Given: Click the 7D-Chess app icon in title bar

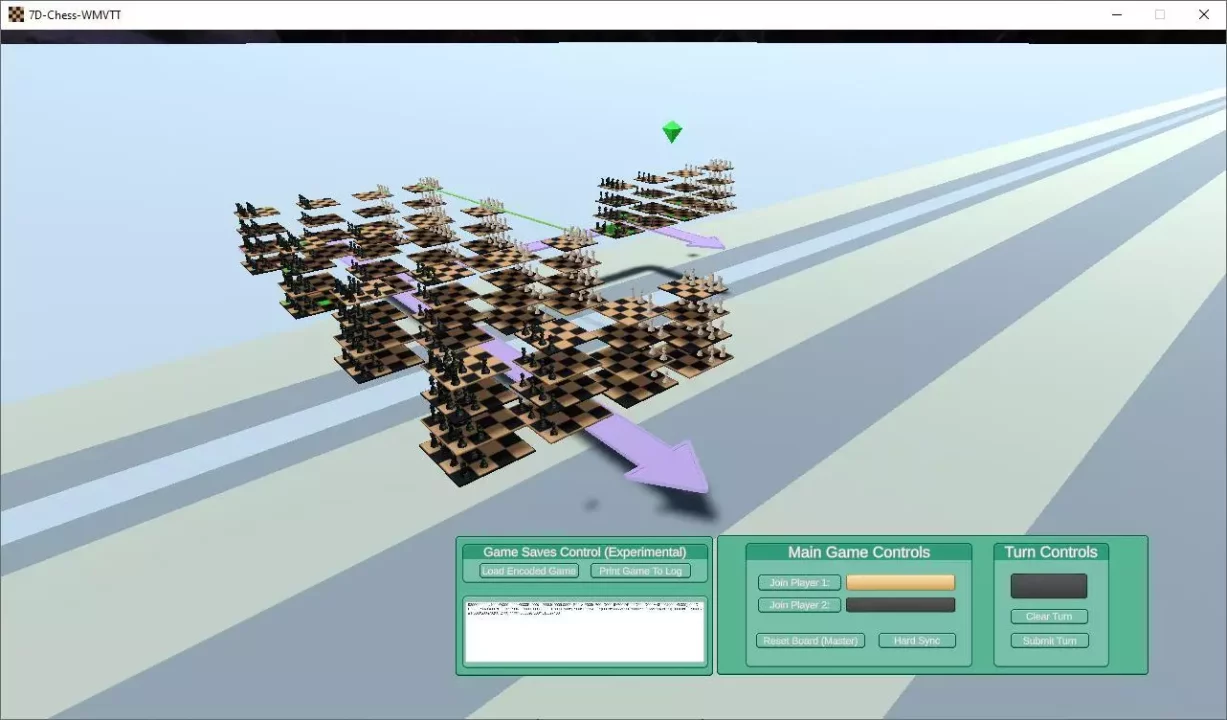Looking at the screenshot, I should coord(15,15).
